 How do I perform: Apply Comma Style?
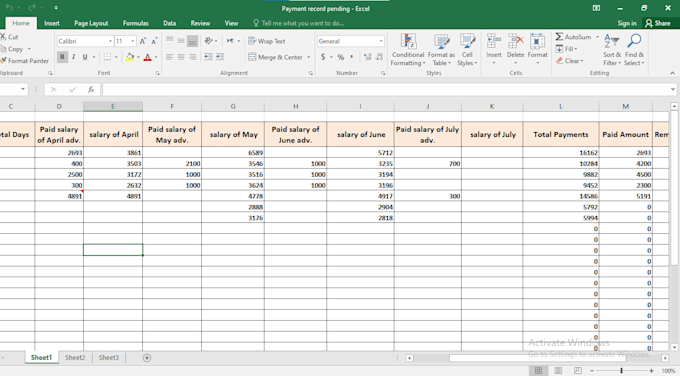[x=352, y=57]
